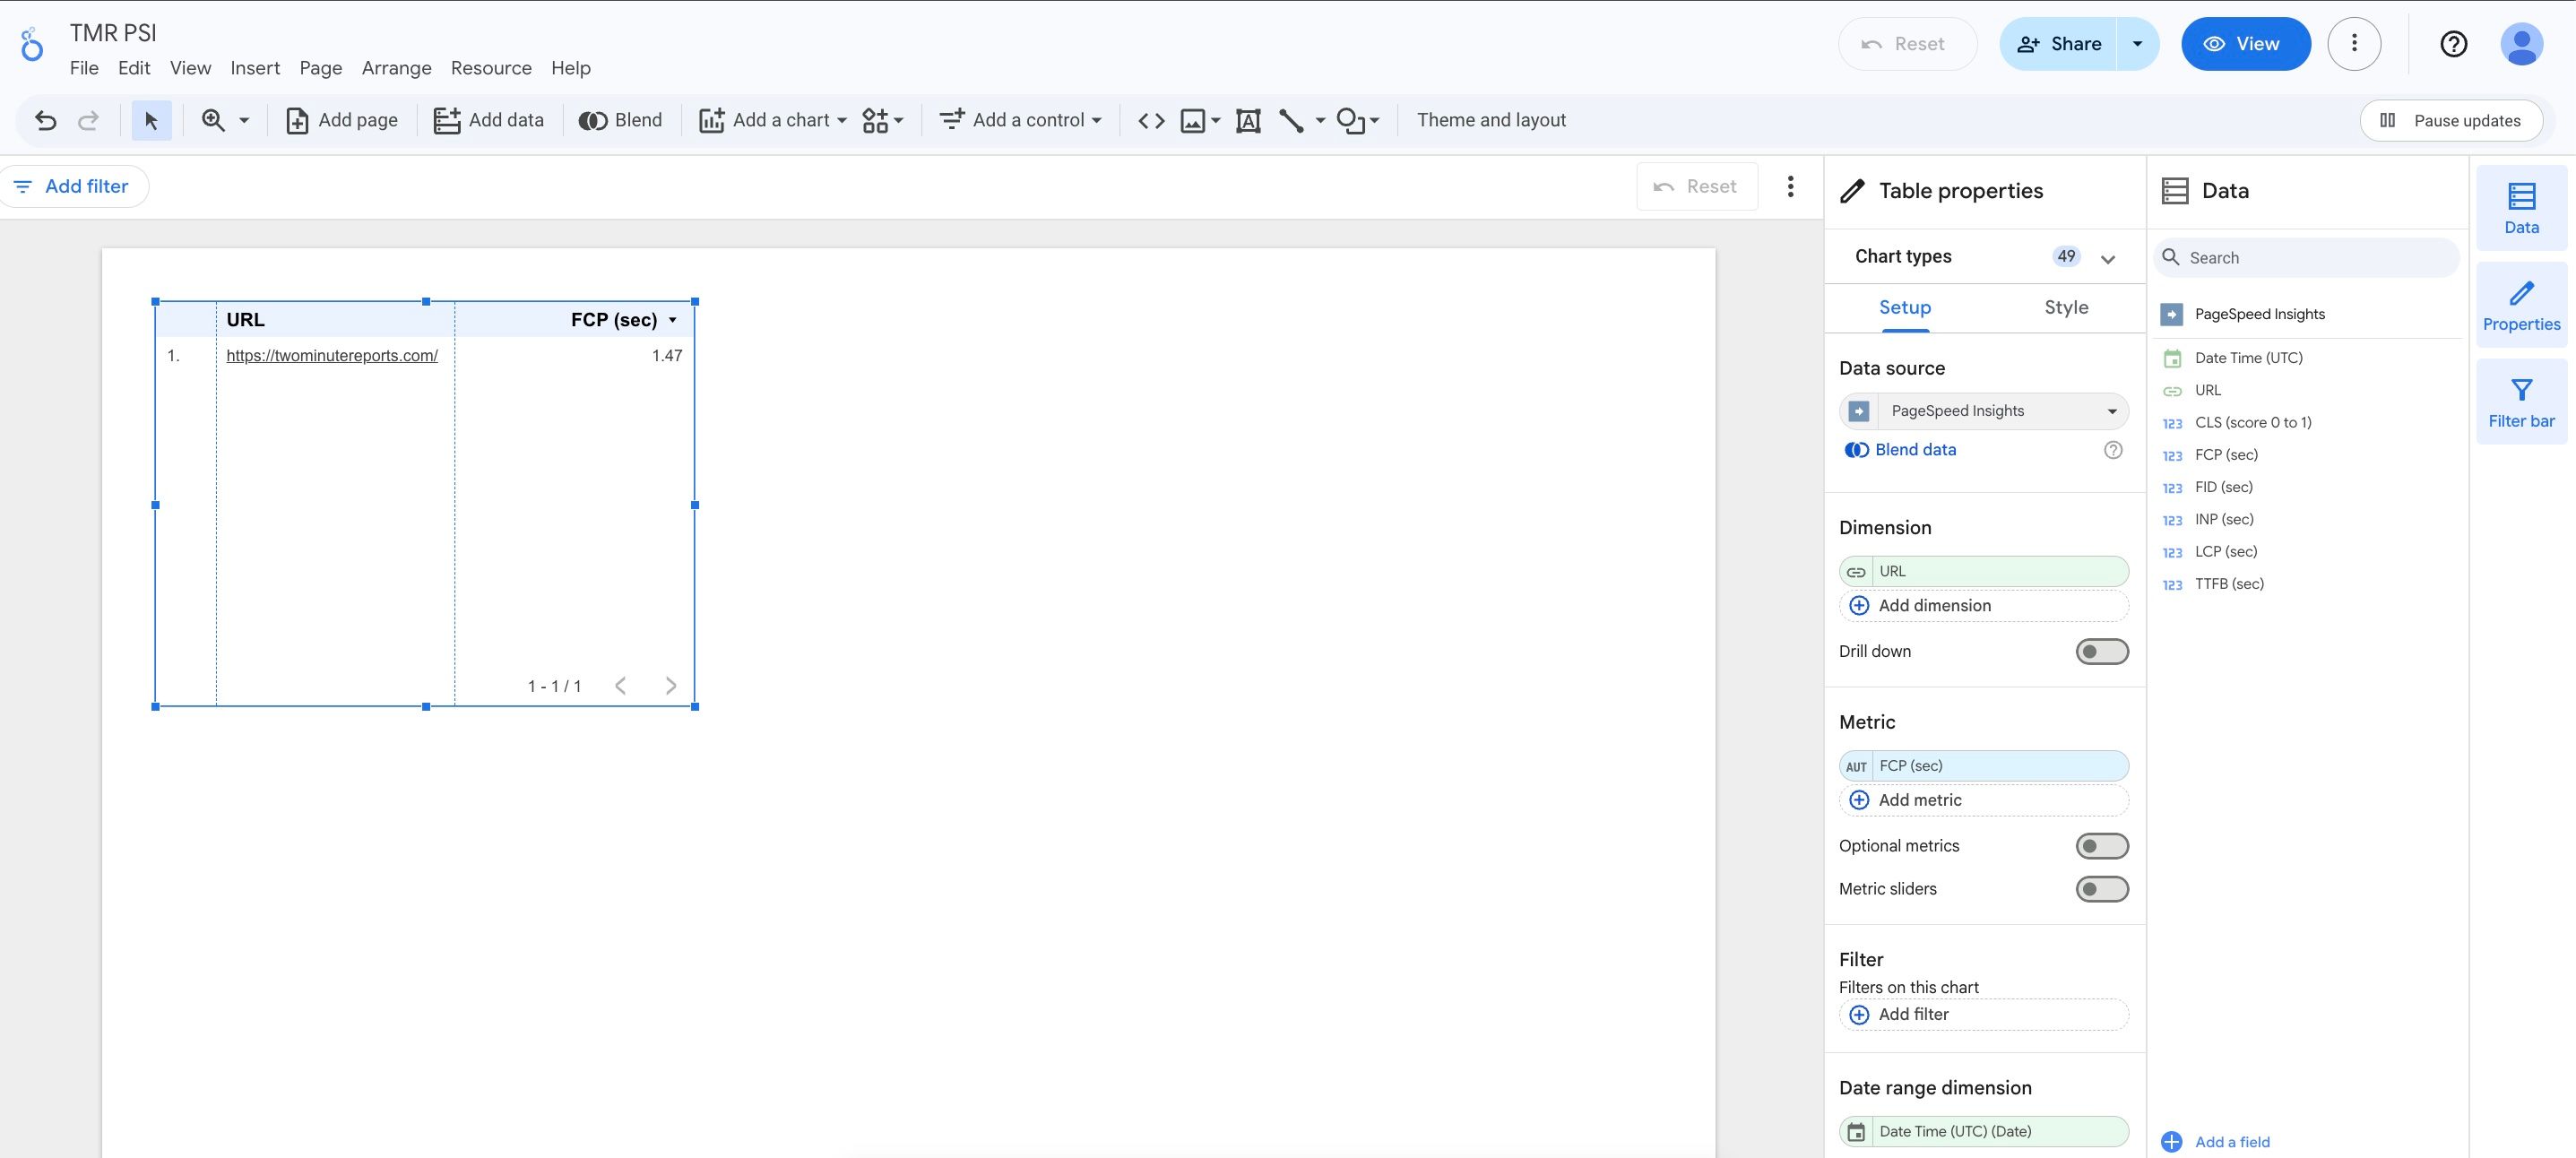Open the Properties side panel
2576x1158 pixels.
pyautogui.click(x=2520, y=305)
